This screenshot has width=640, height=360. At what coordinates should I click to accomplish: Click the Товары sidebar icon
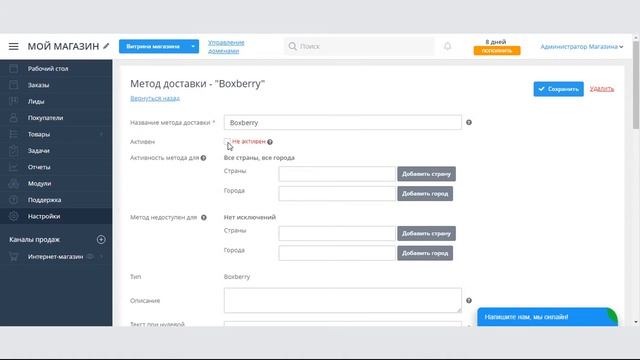tap(13, 134)
